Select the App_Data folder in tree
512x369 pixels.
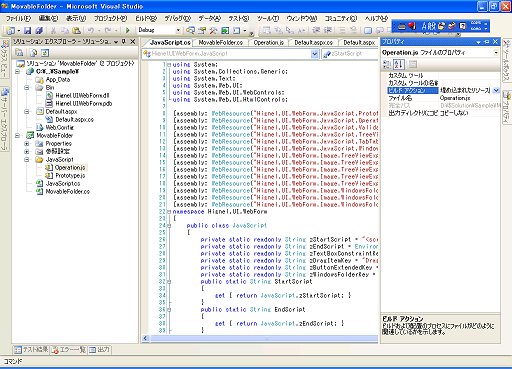[x=58, y=80]
